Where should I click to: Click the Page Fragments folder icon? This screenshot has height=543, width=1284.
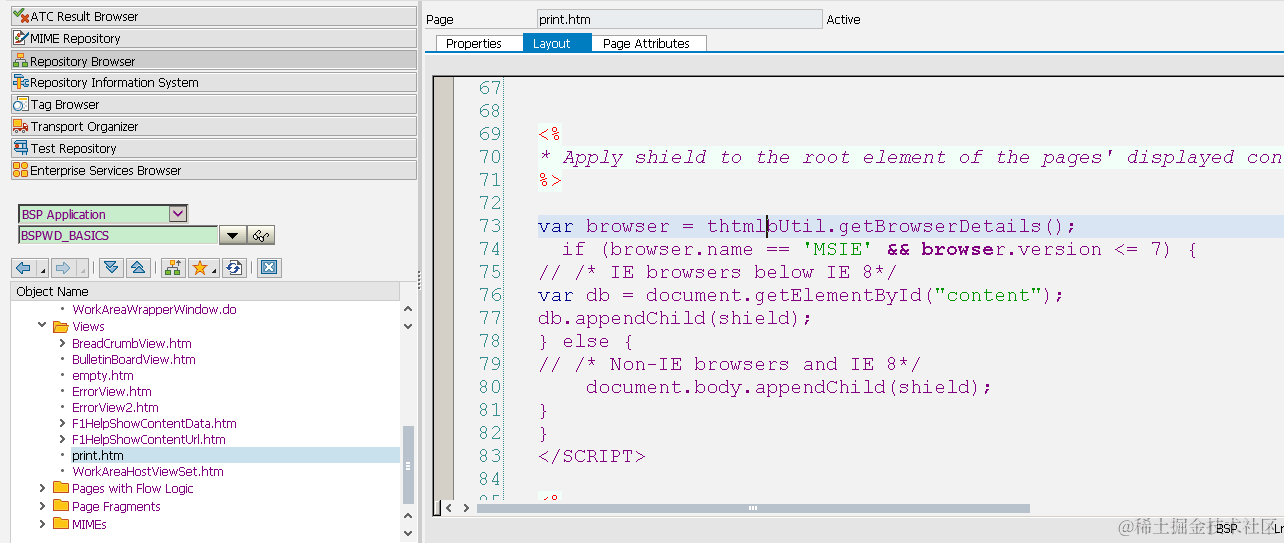coord(60,506)
